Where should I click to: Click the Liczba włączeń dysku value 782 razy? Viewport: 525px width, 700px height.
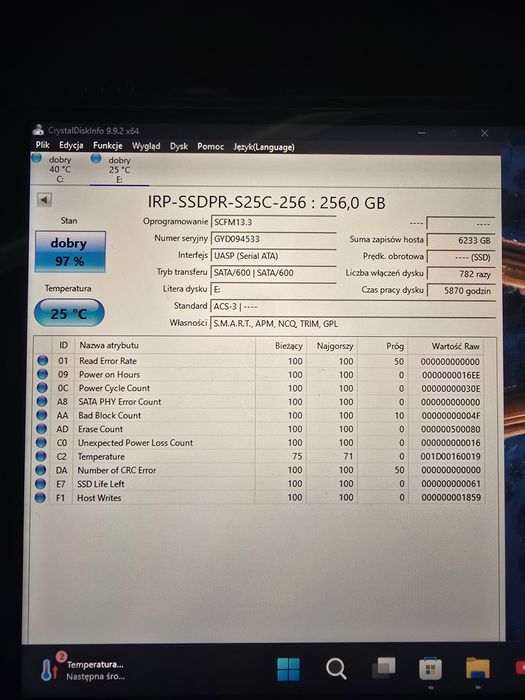point(461,274)
